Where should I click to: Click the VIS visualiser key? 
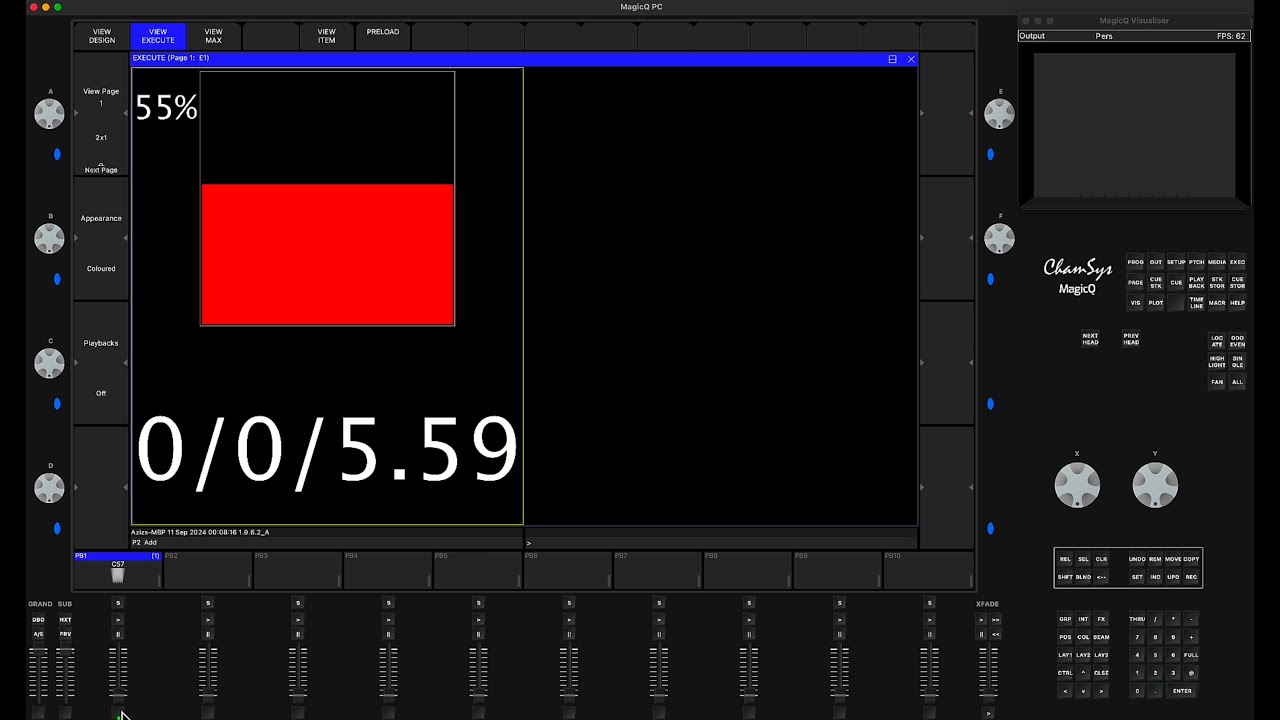coord(1135,302)
